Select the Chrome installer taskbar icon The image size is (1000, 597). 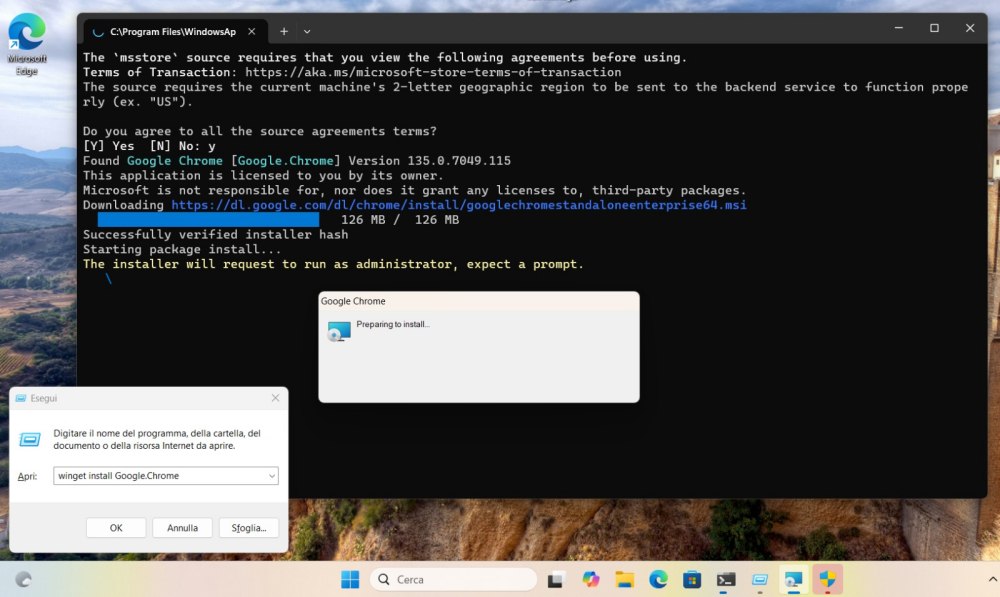793,579
